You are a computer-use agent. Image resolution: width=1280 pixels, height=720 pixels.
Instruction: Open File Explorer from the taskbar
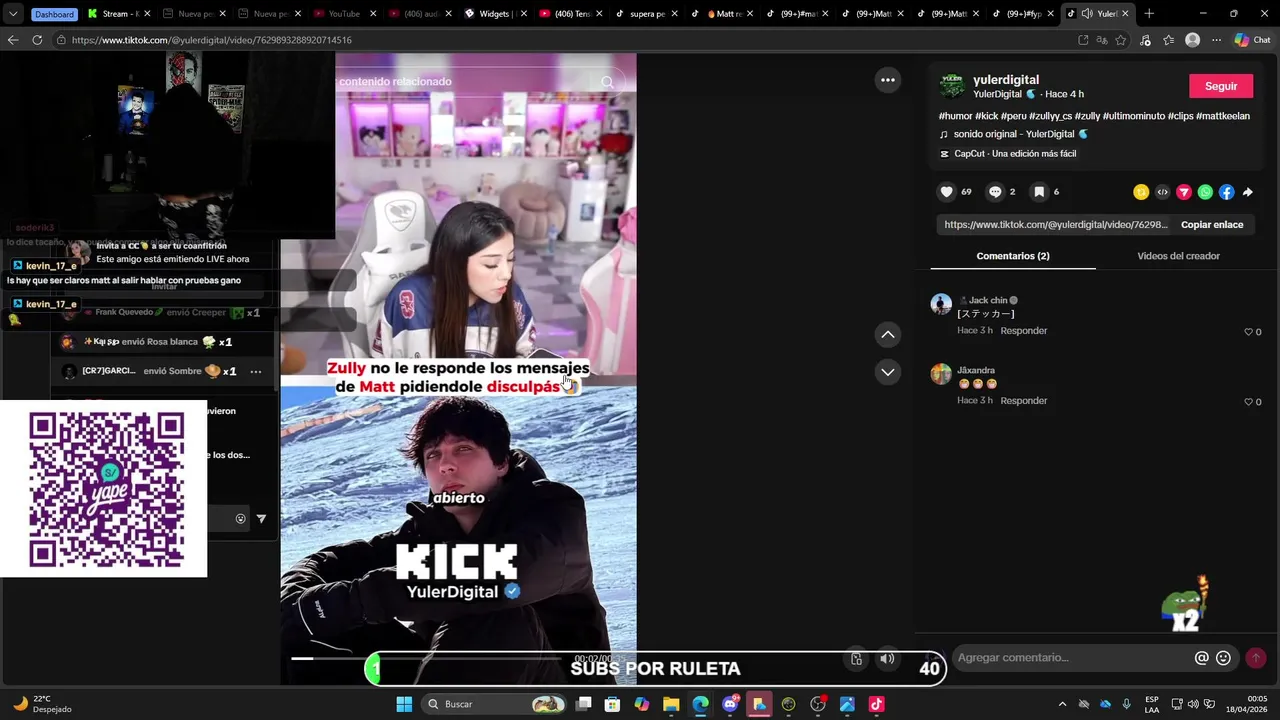click(671, 704)
